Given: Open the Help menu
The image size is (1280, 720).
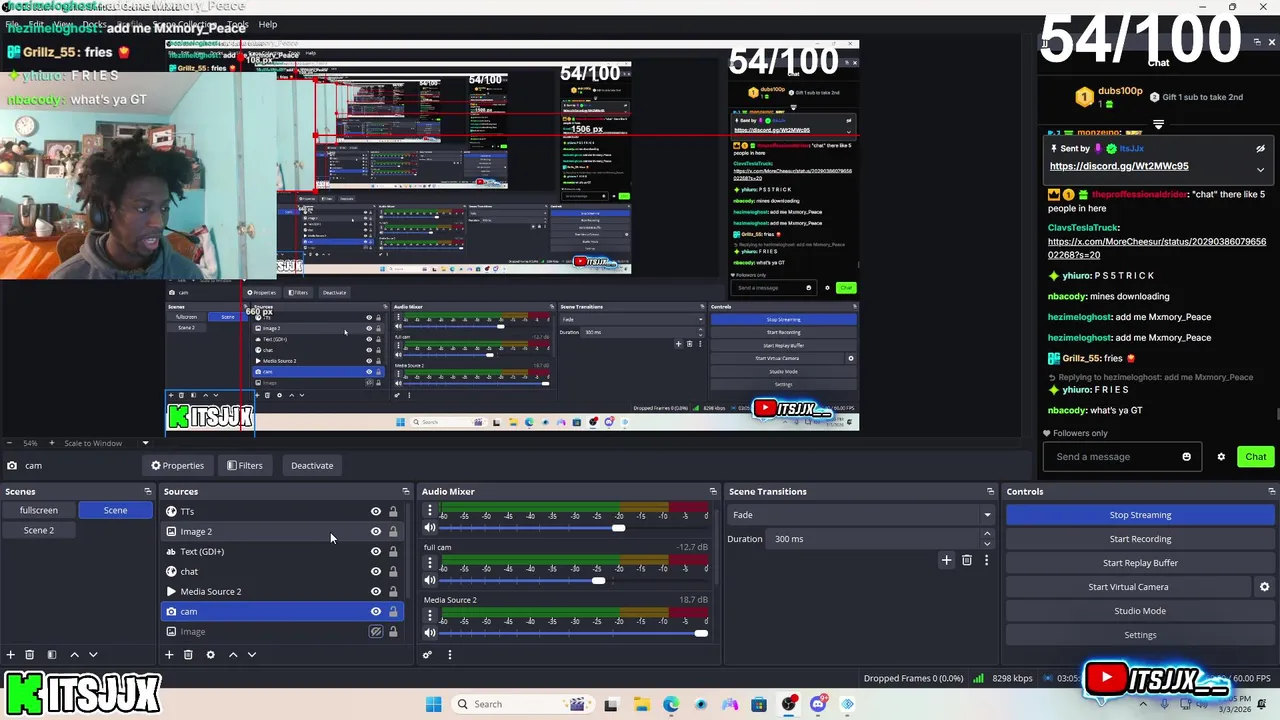Looking at the screenshot, I should point(268,24).
